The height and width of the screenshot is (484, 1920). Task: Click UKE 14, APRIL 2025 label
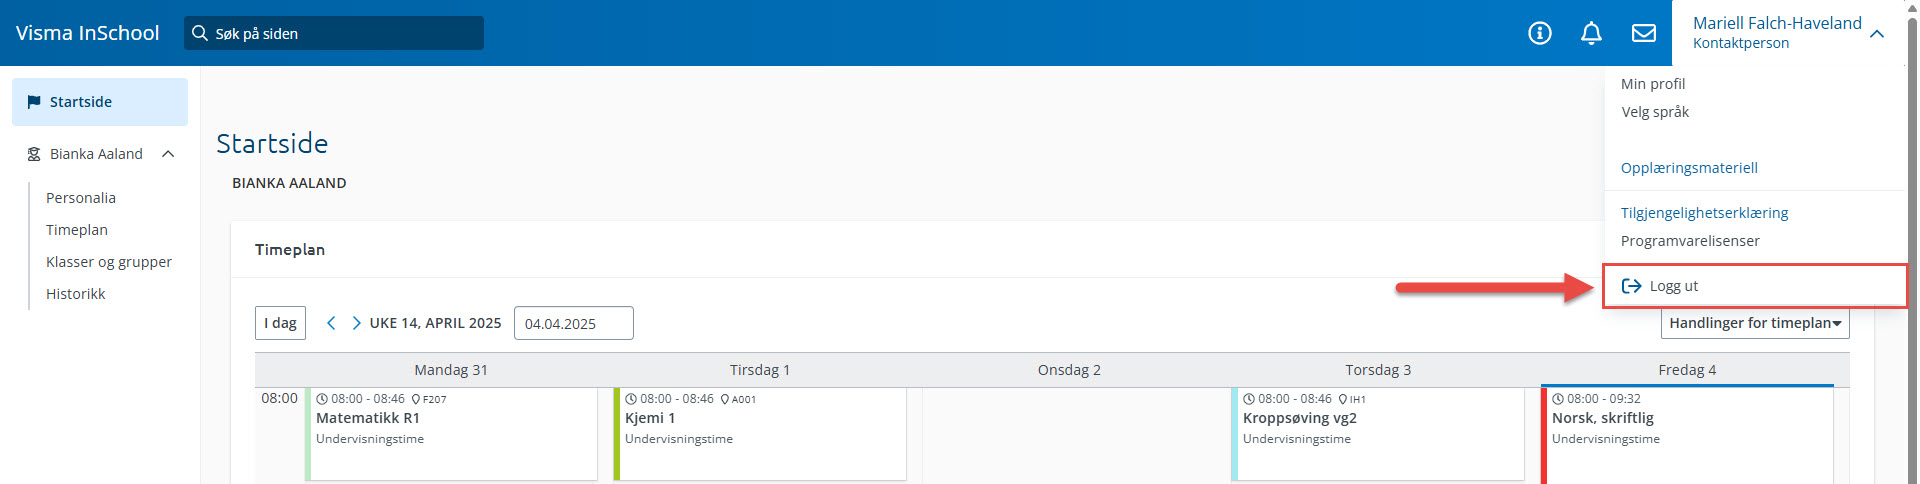pyautogui.click(x=435, y=323)
